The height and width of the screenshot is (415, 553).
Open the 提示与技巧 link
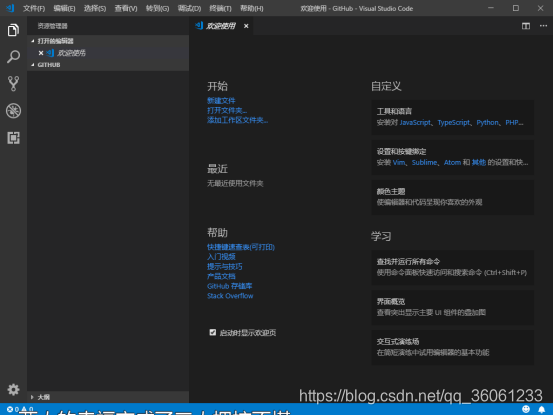pyautogui.click(x=225, y=267)
